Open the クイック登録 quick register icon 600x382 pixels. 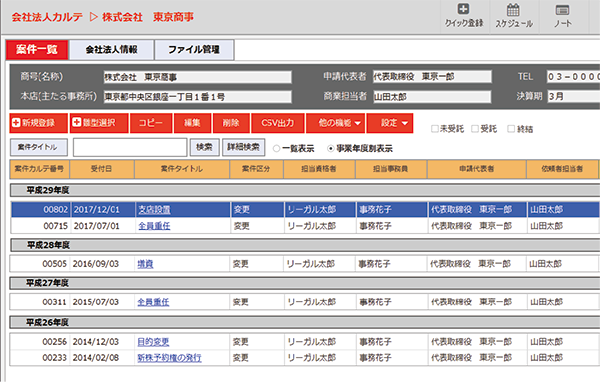click(x=464, y=15)
